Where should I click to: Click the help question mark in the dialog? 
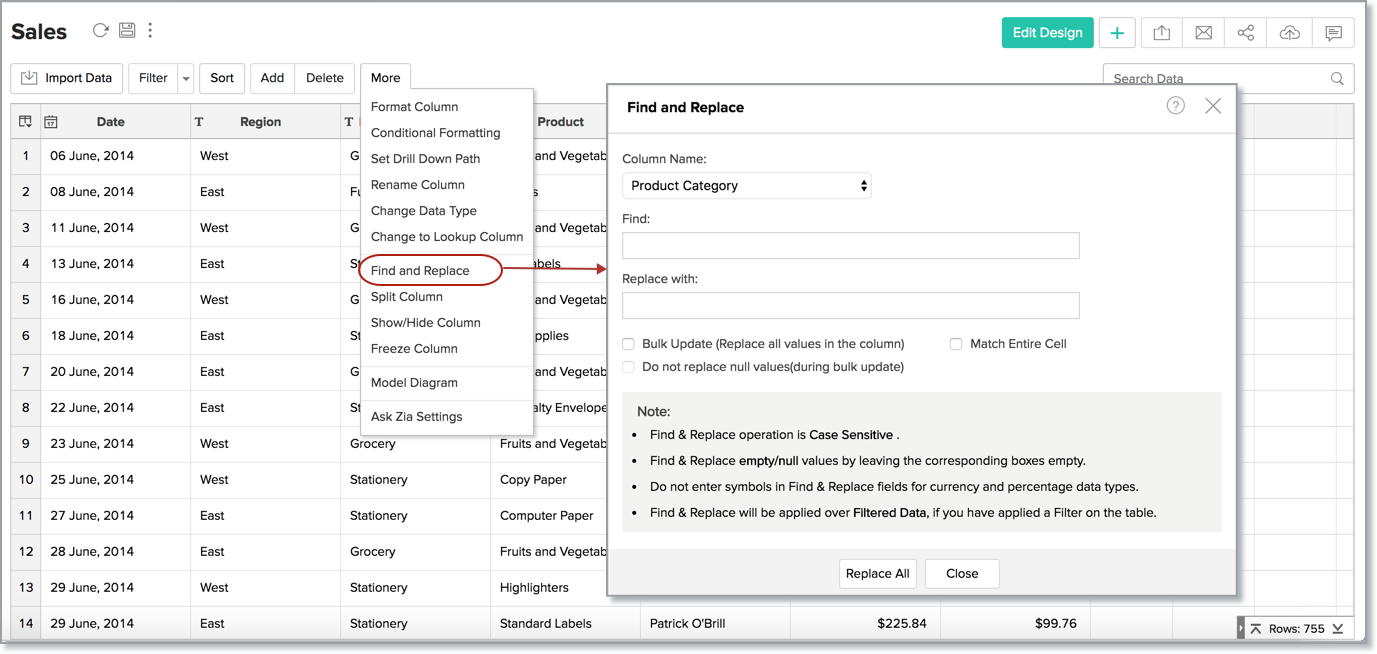point(1175,106)
